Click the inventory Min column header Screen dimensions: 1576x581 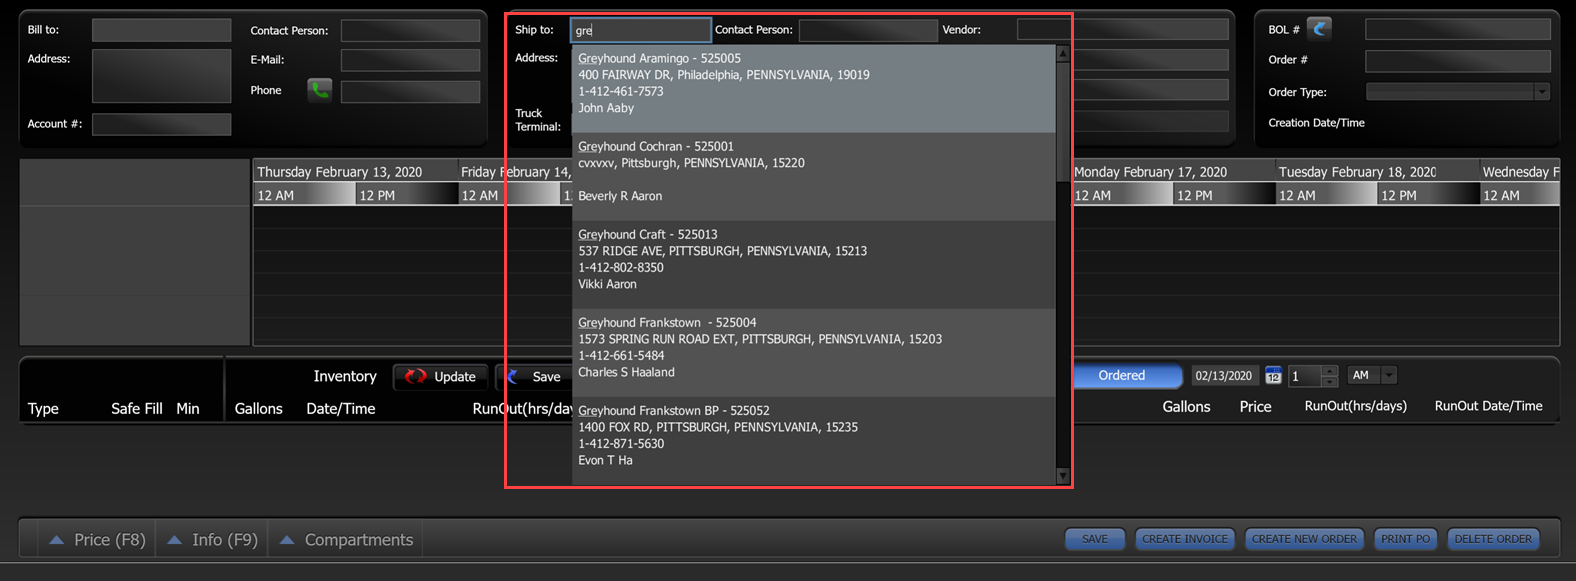click(188, 409)
